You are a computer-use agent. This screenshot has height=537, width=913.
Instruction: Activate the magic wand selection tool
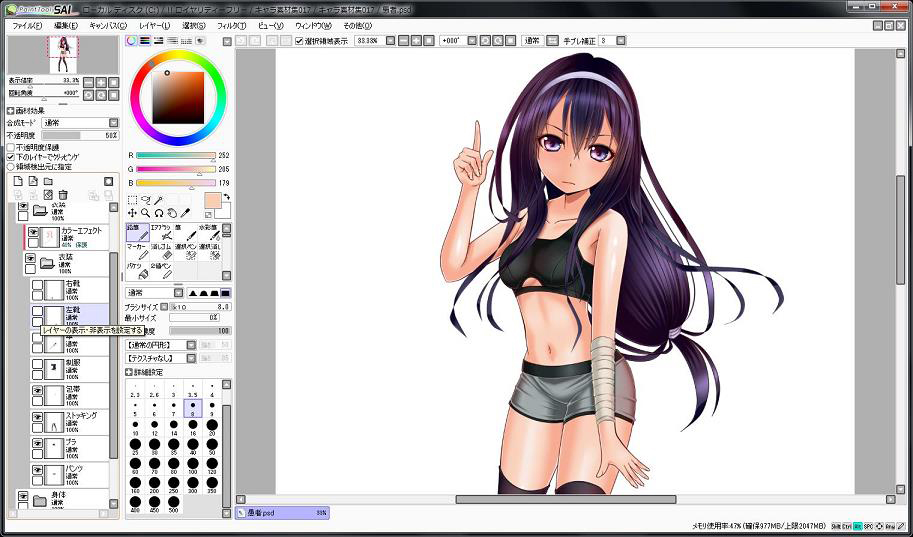pos(159,200)
